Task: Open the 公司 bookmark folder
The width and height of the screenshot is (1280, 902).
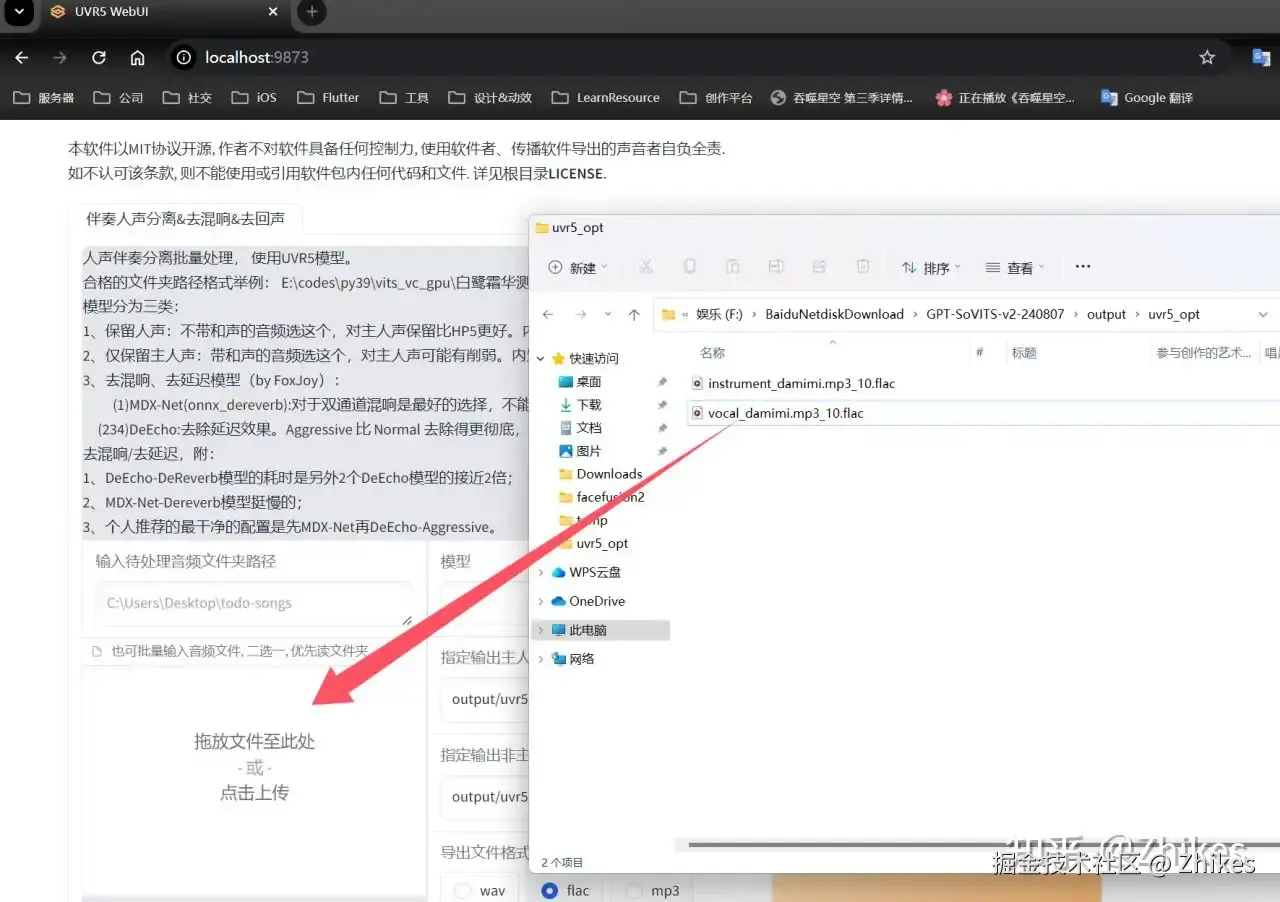Action: (118, 98)
